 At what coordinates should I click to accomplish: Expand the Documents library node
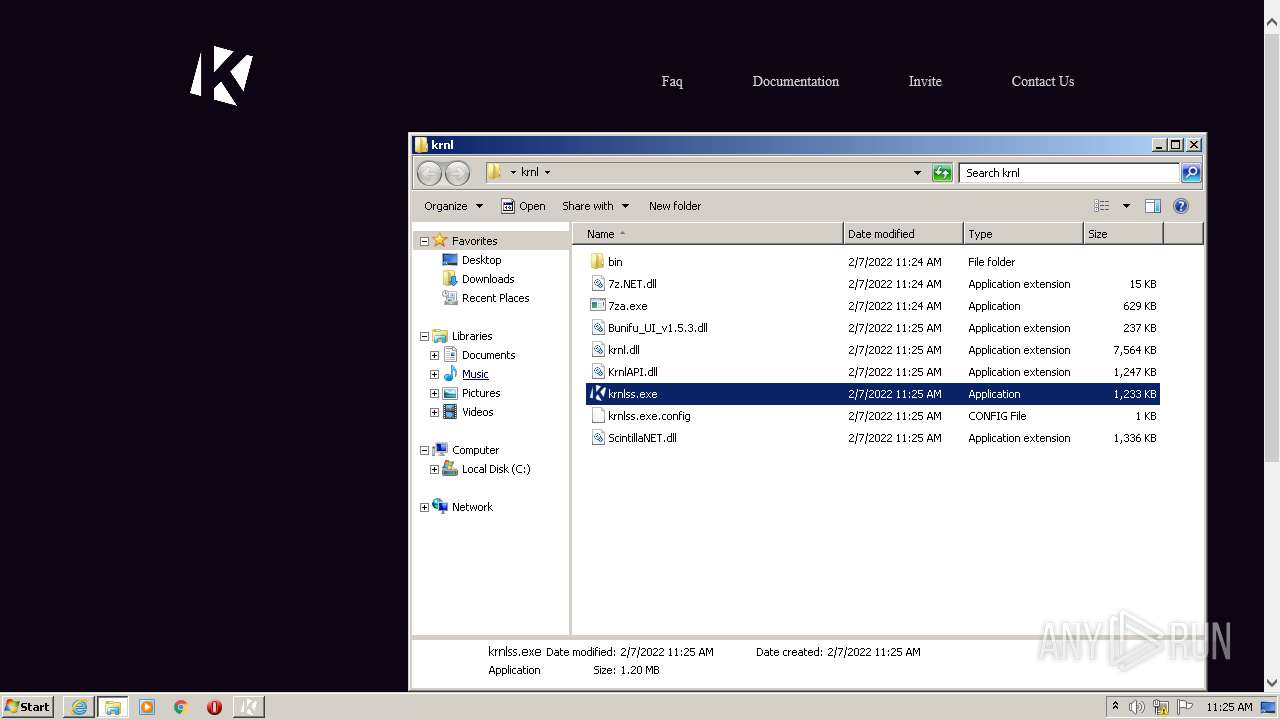pos(434,355)
